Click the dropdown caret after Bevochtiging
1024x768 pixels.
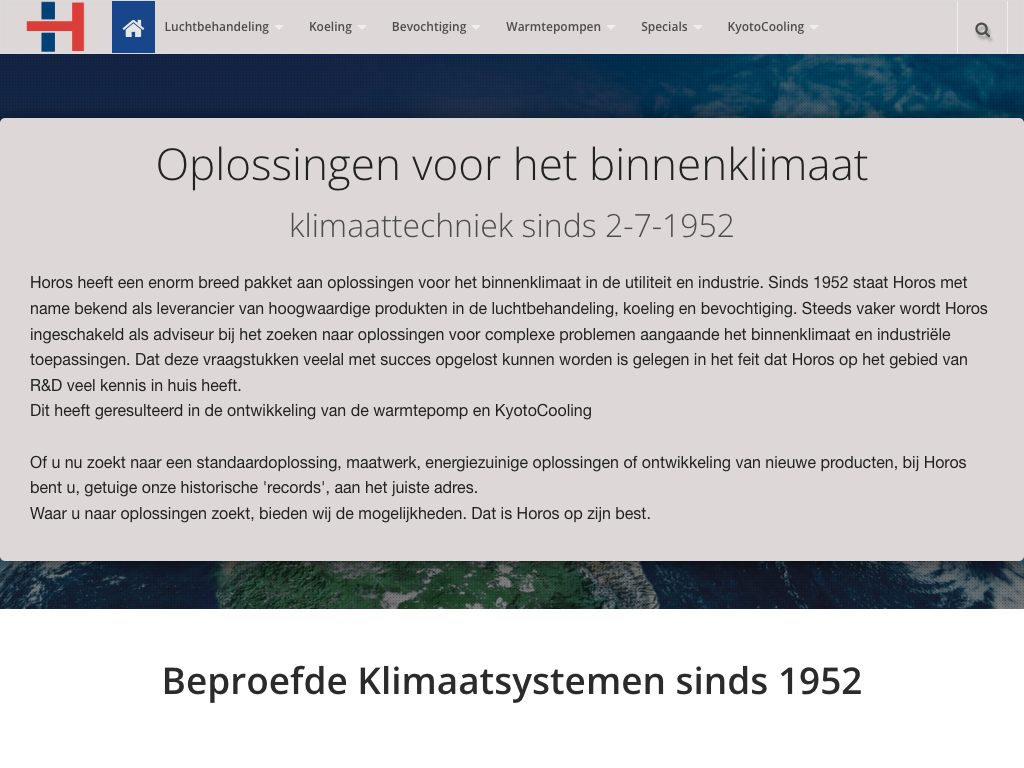click(476, 28)
